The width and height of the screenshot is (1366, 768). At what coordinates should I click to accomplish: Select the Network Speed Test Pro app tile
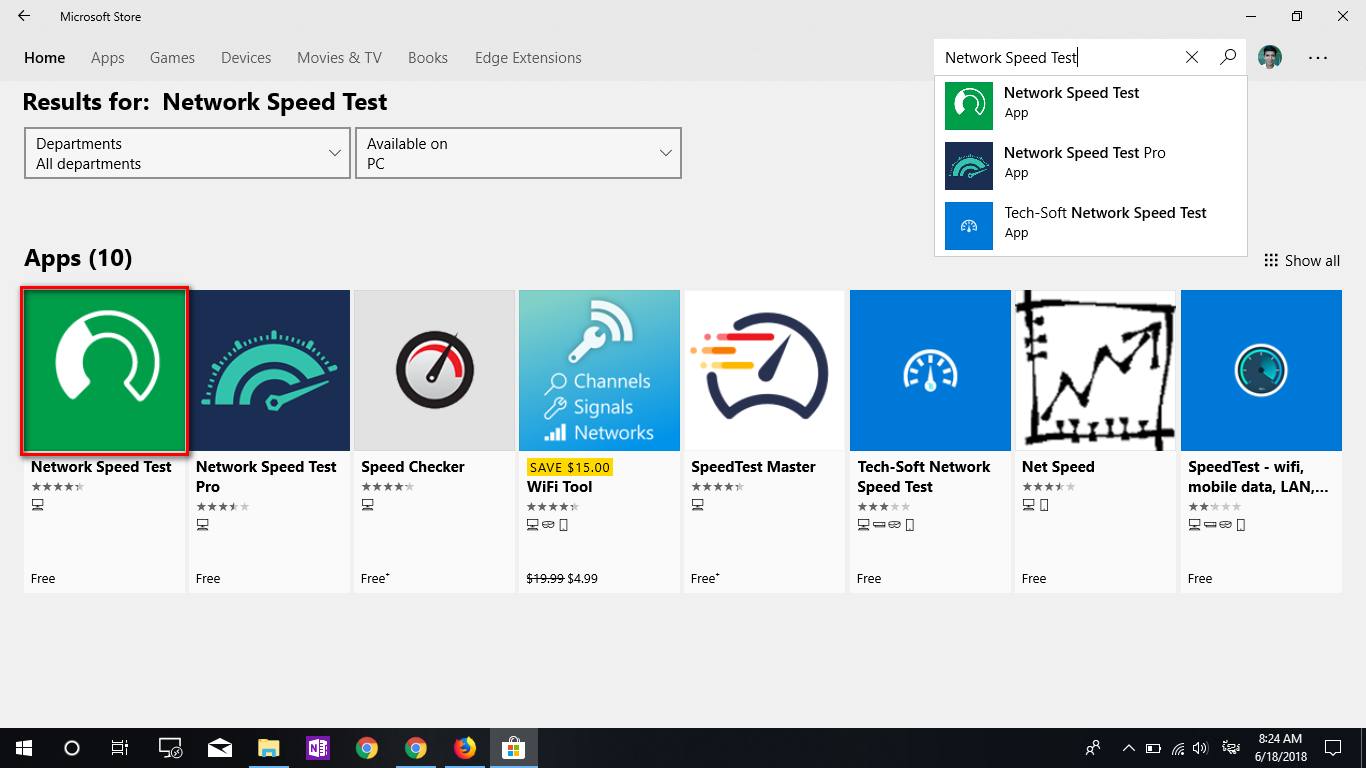click(269, 369)
